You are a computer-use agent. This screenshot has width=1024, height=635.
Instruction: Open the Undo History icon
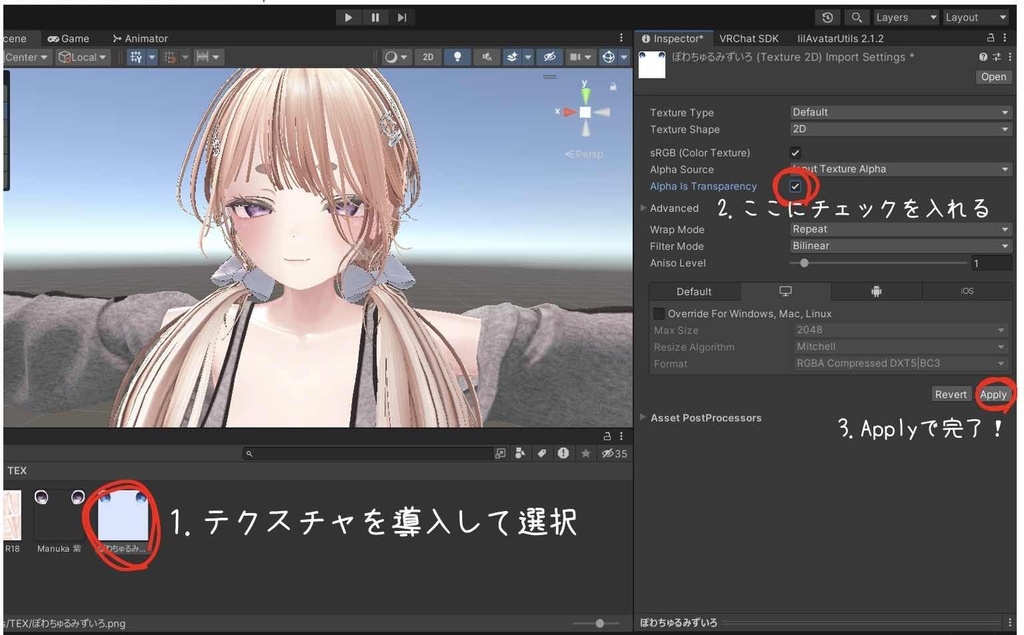(x=827, y=18)
